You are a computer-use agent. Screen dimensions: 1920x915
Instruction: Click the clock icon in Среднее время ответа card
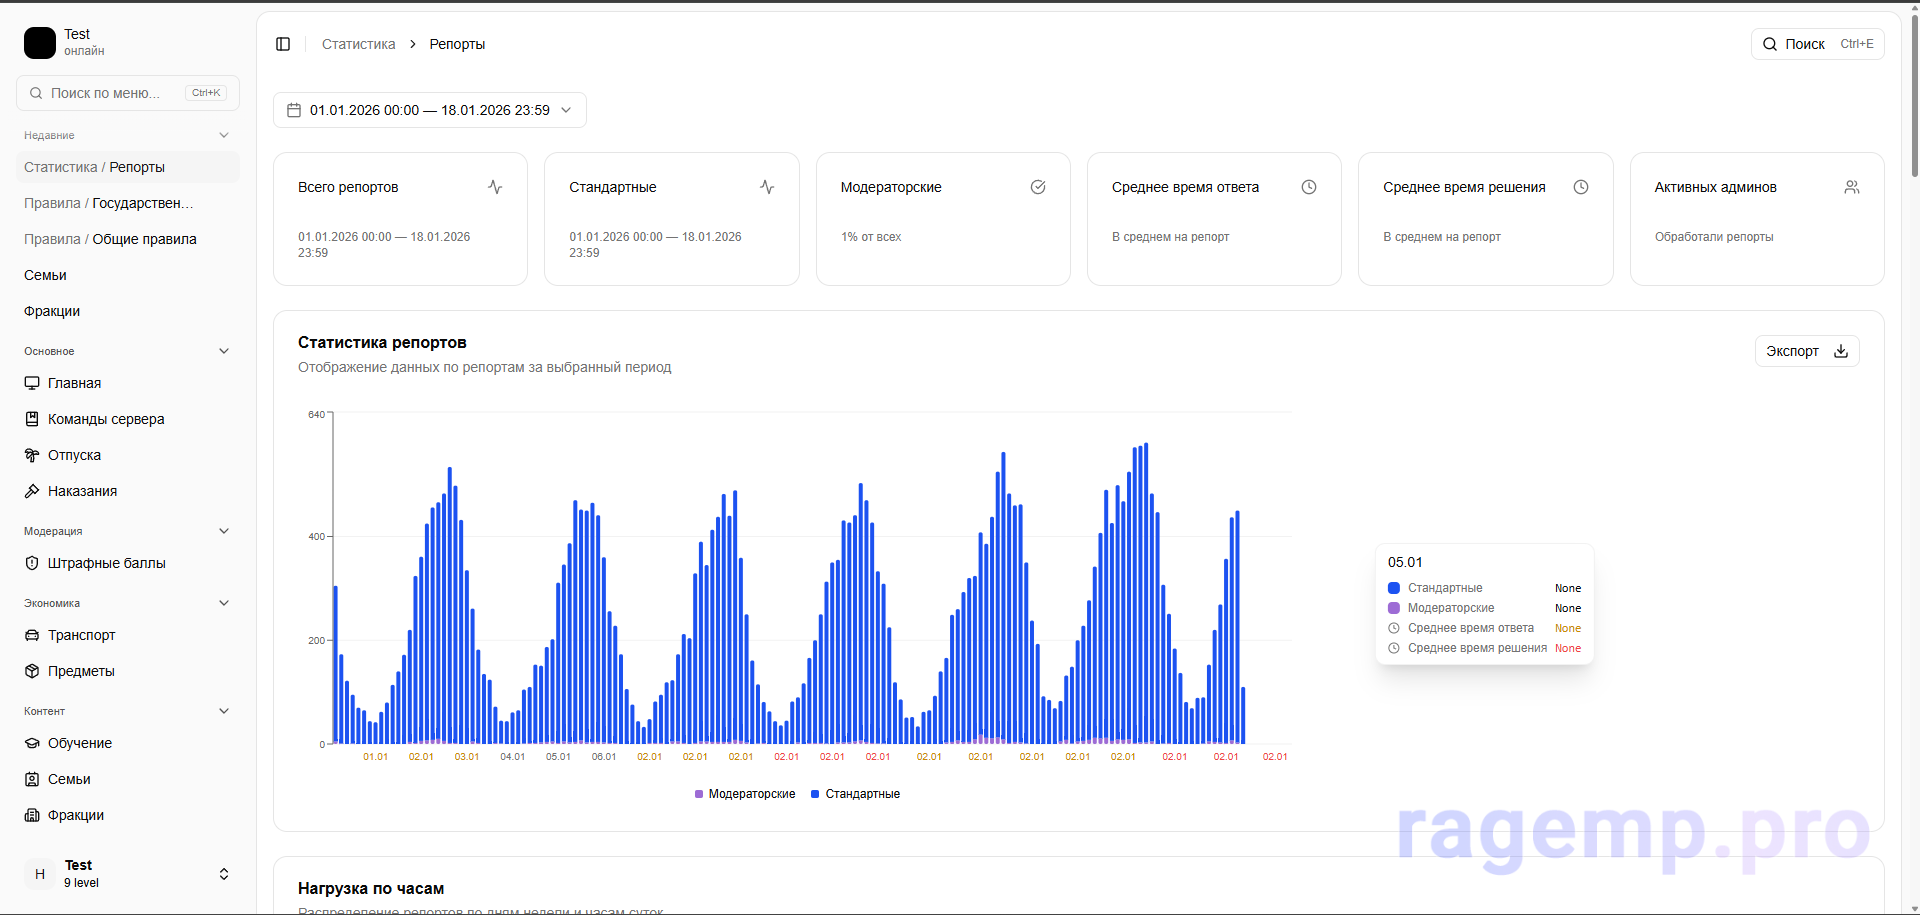pos(1309,187)
